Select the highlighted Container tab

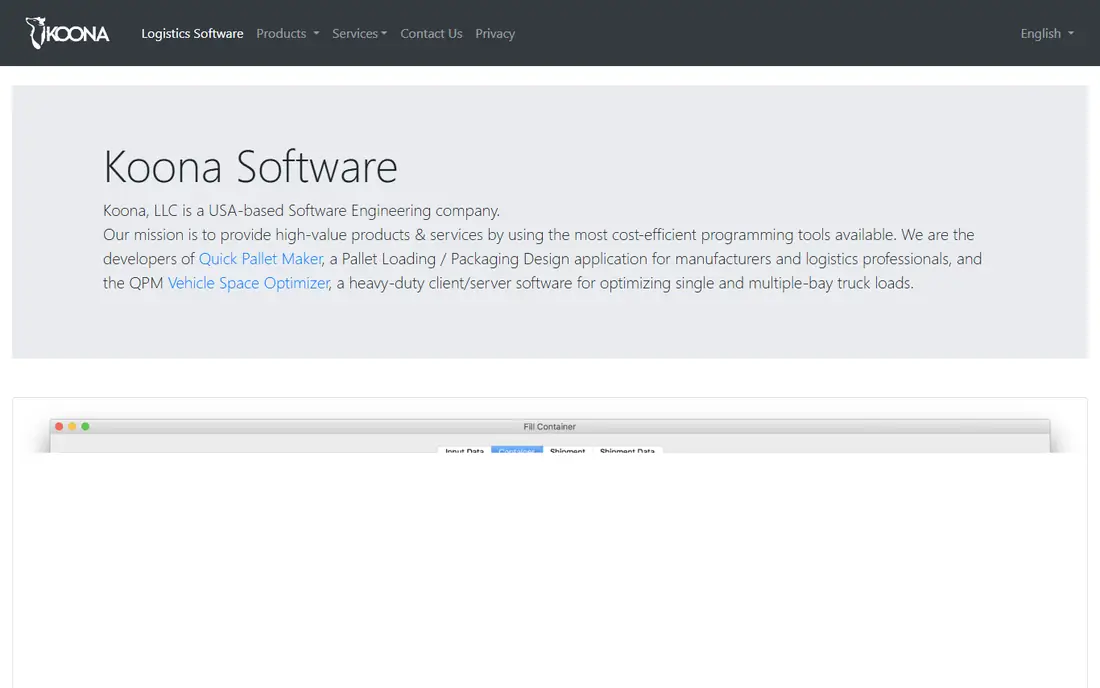(517, 450)
